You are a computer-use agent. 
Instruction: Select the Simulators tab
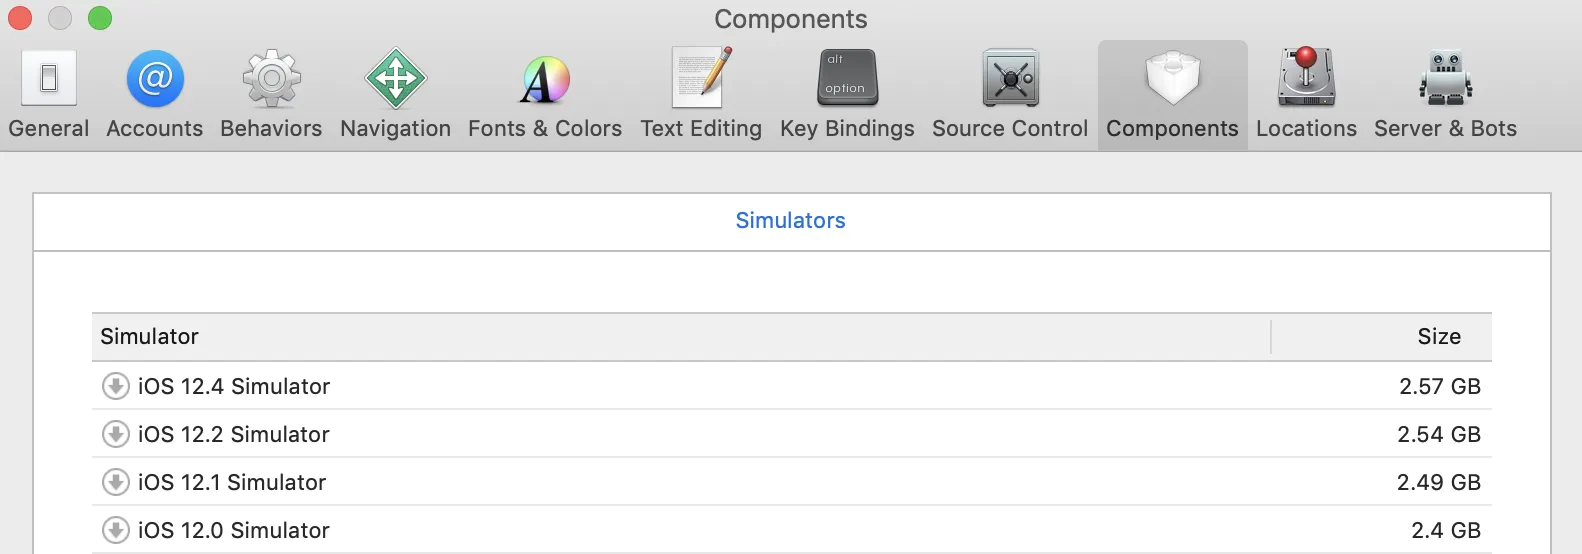coord(790,221)
